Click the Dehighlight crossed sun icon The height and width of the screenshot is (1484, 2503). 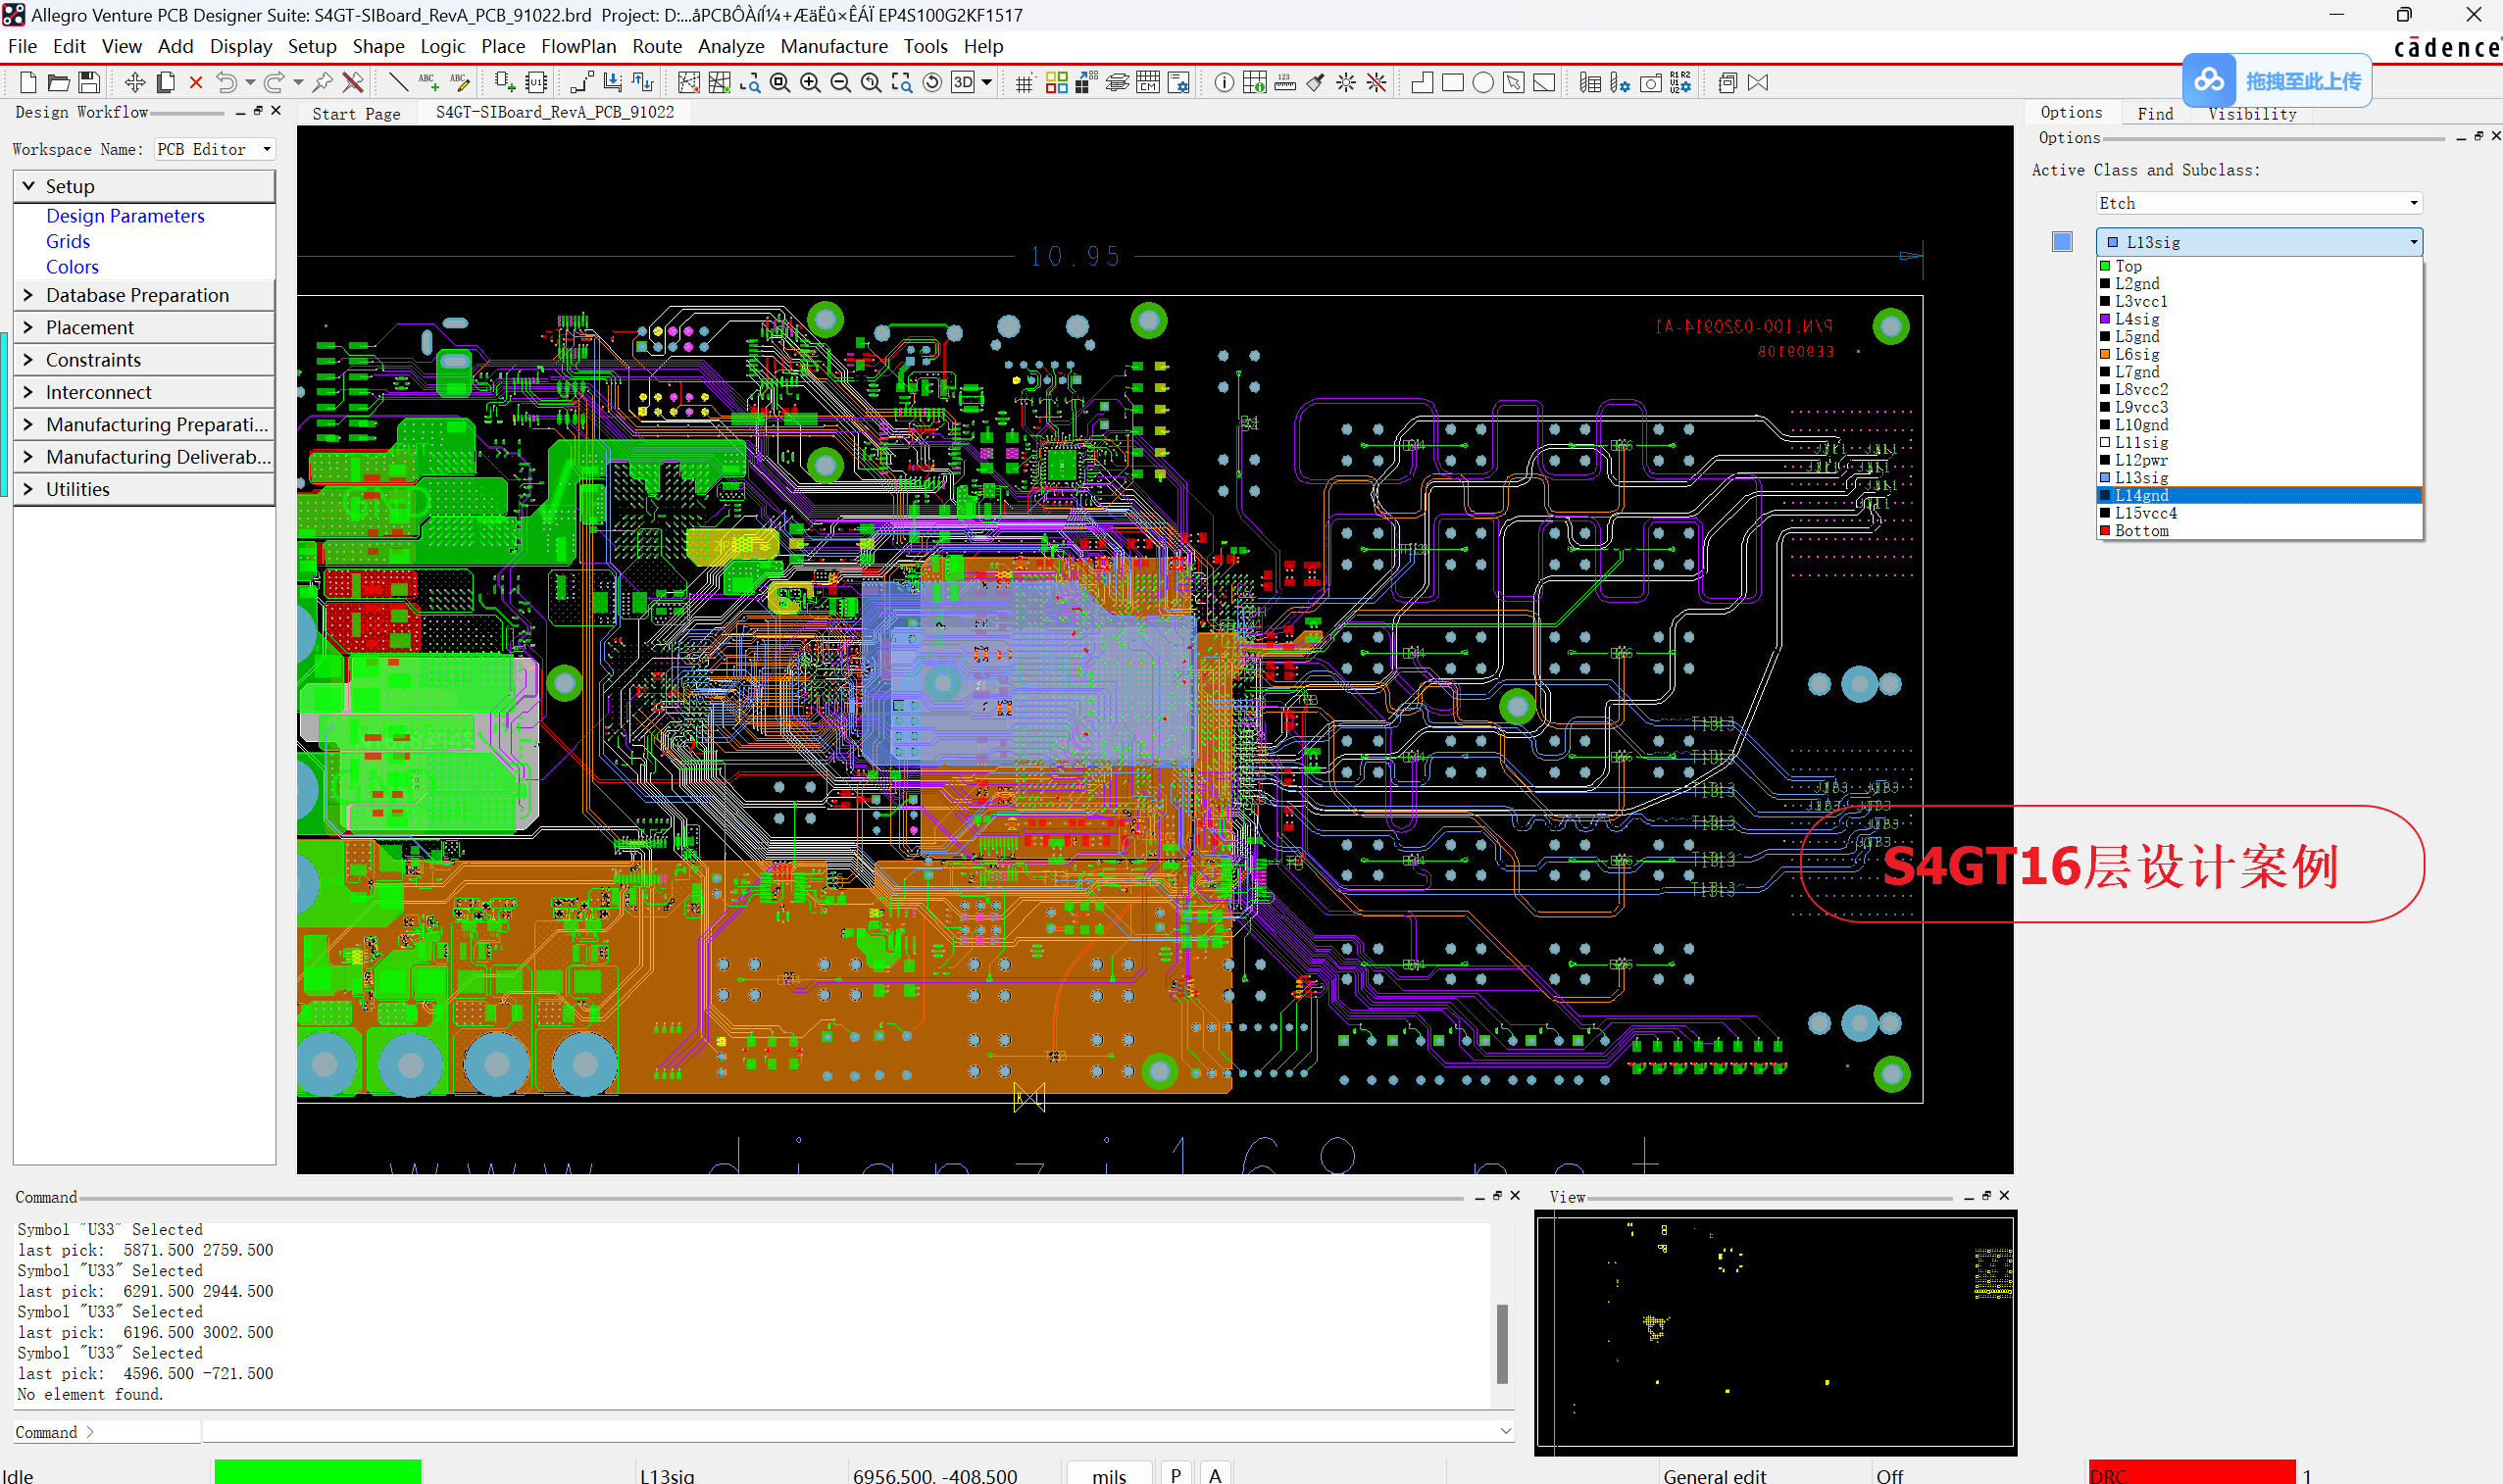pyautogui.click(x=1377, y=83)
